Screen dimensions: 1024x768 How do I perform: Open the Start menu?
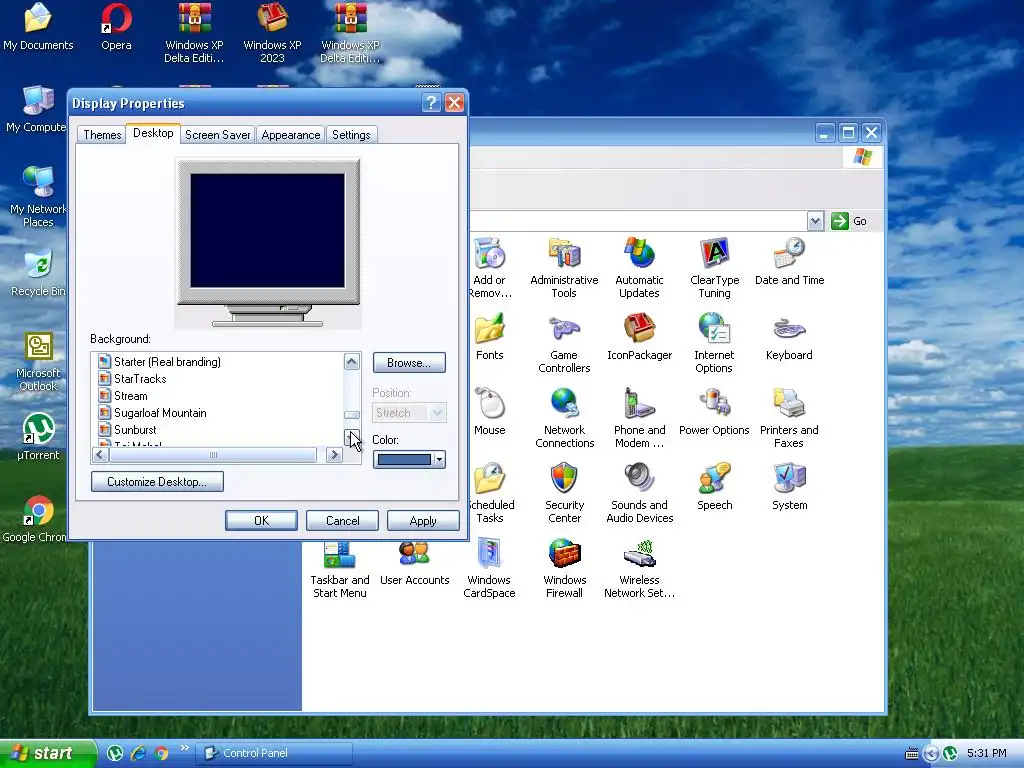tap(48, 753)
